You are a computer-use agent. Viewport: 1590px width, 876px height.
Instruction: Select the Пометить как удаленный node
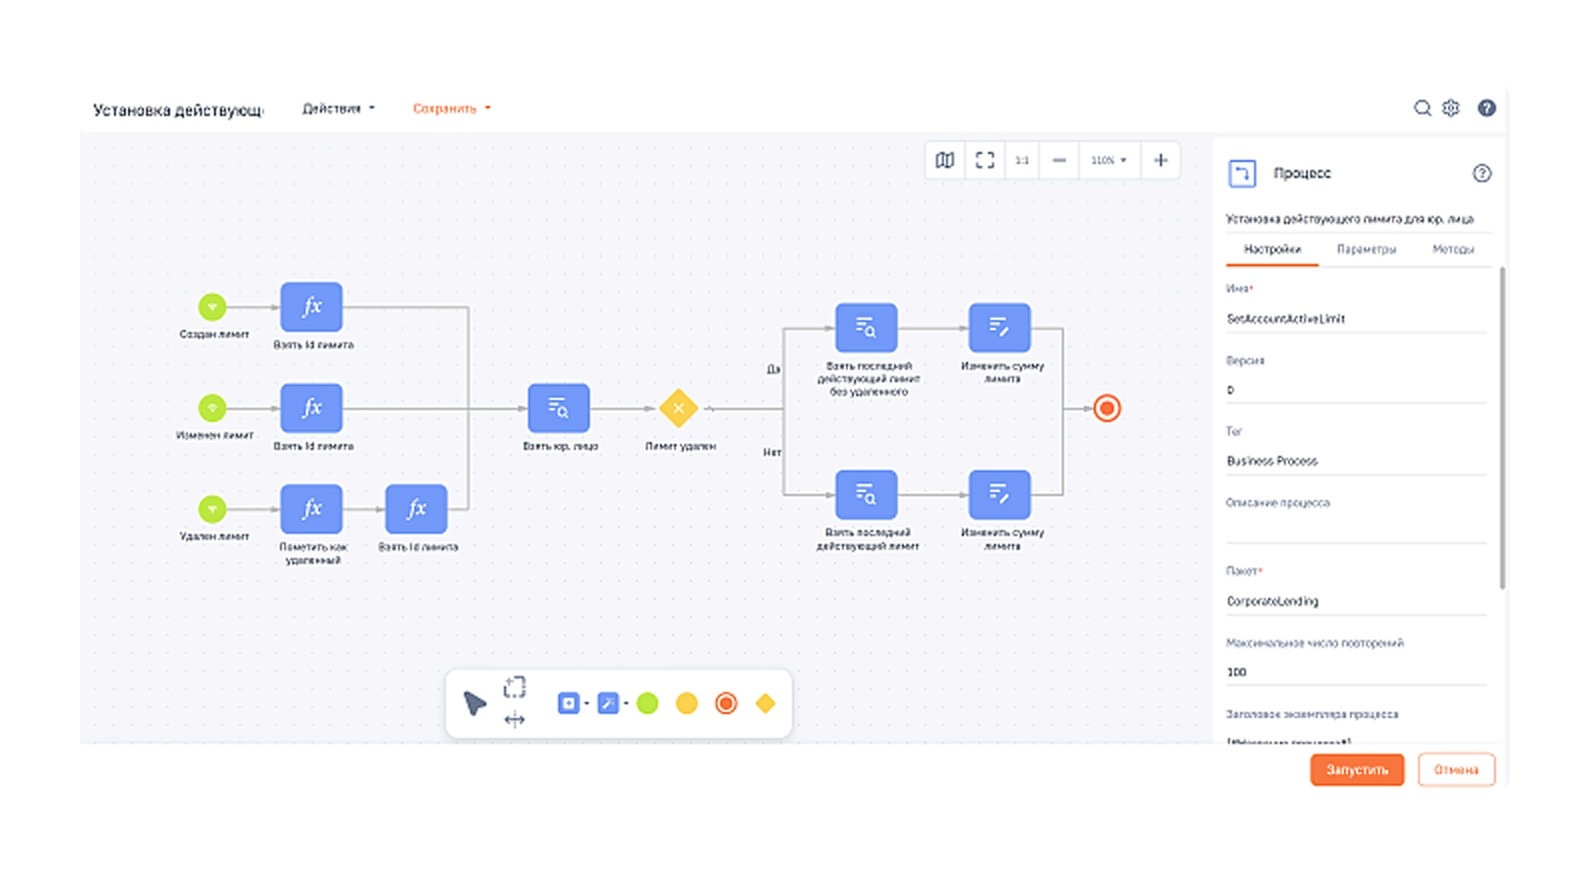(x=311, y=509)
